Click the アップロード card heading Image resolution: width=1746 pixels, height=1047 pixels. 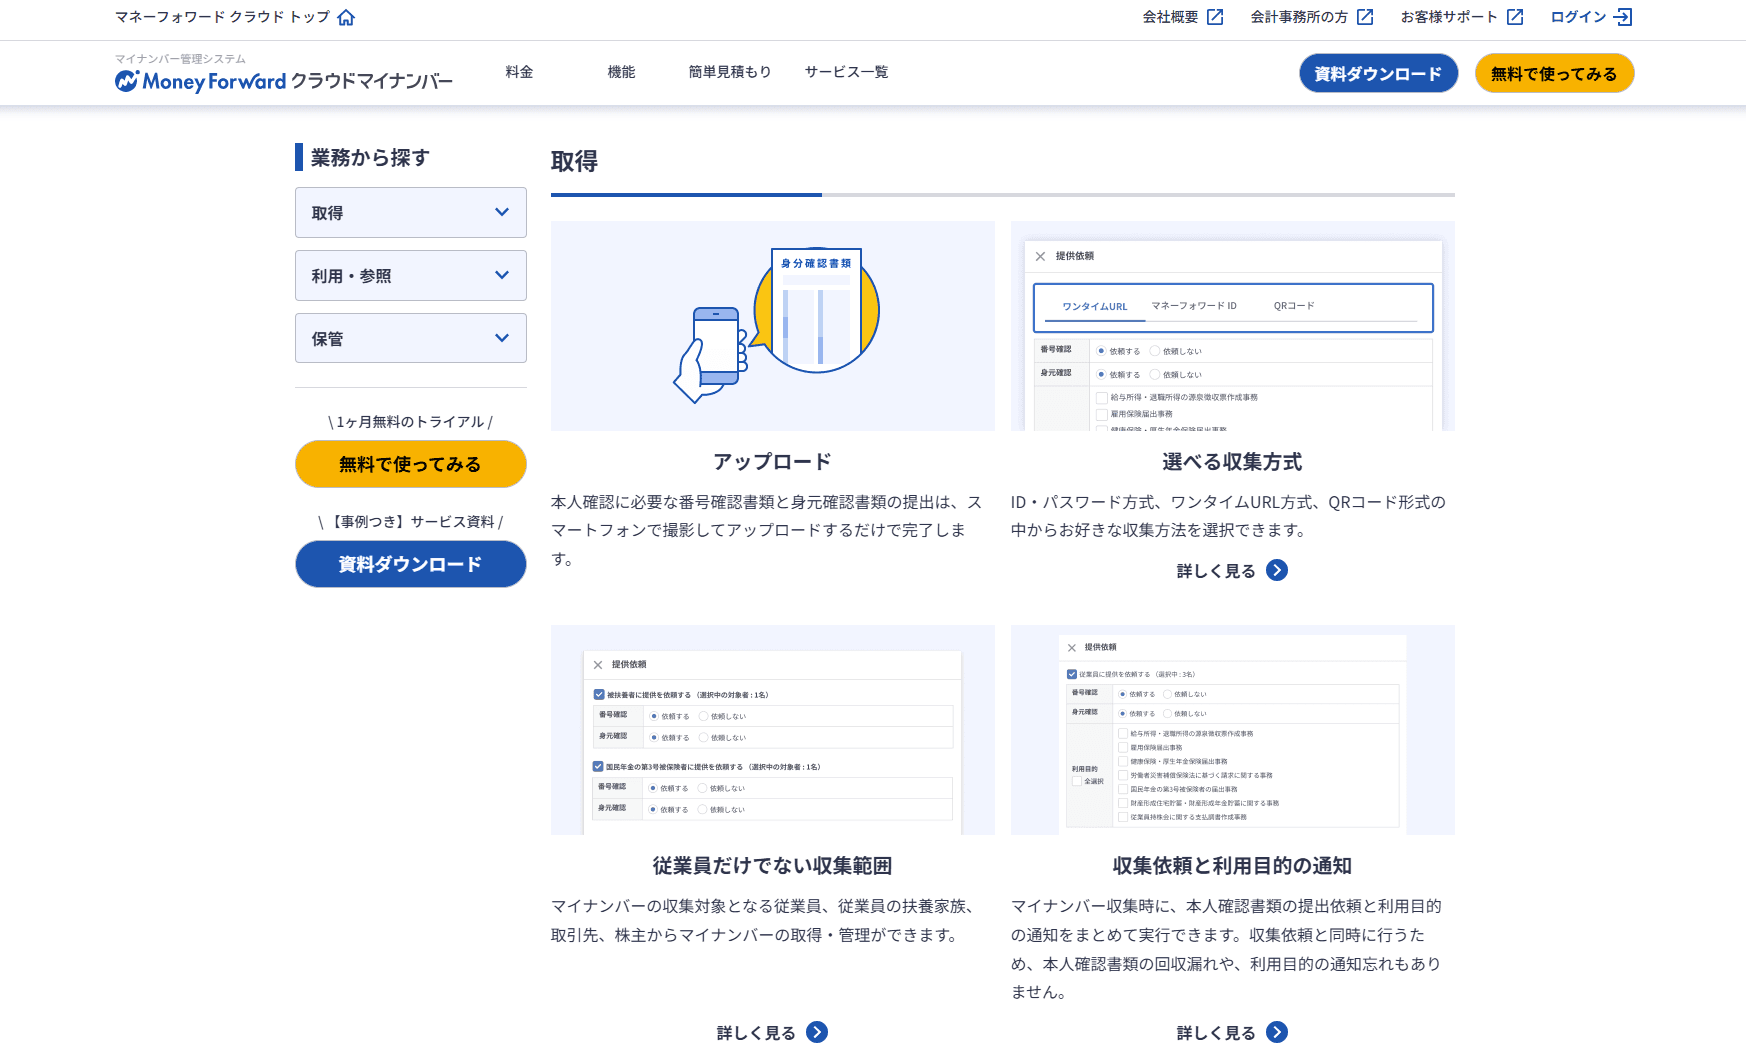(773, 461)
